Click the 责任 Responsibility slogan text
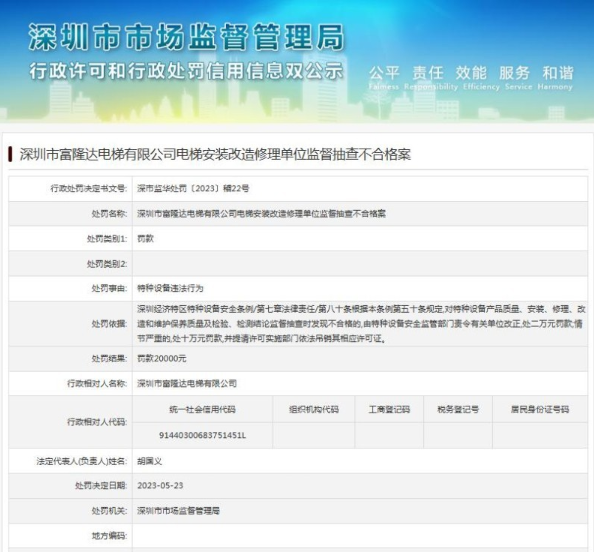 point(431,78)
